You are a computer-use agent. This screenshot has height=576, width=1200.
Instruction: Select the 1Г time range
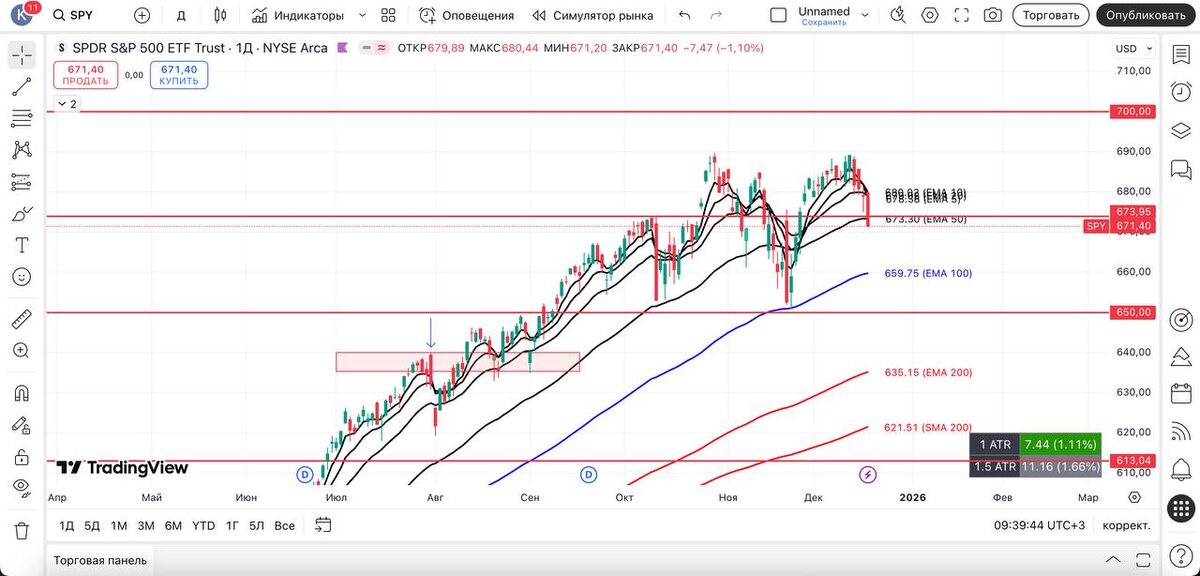pos(232,525)
